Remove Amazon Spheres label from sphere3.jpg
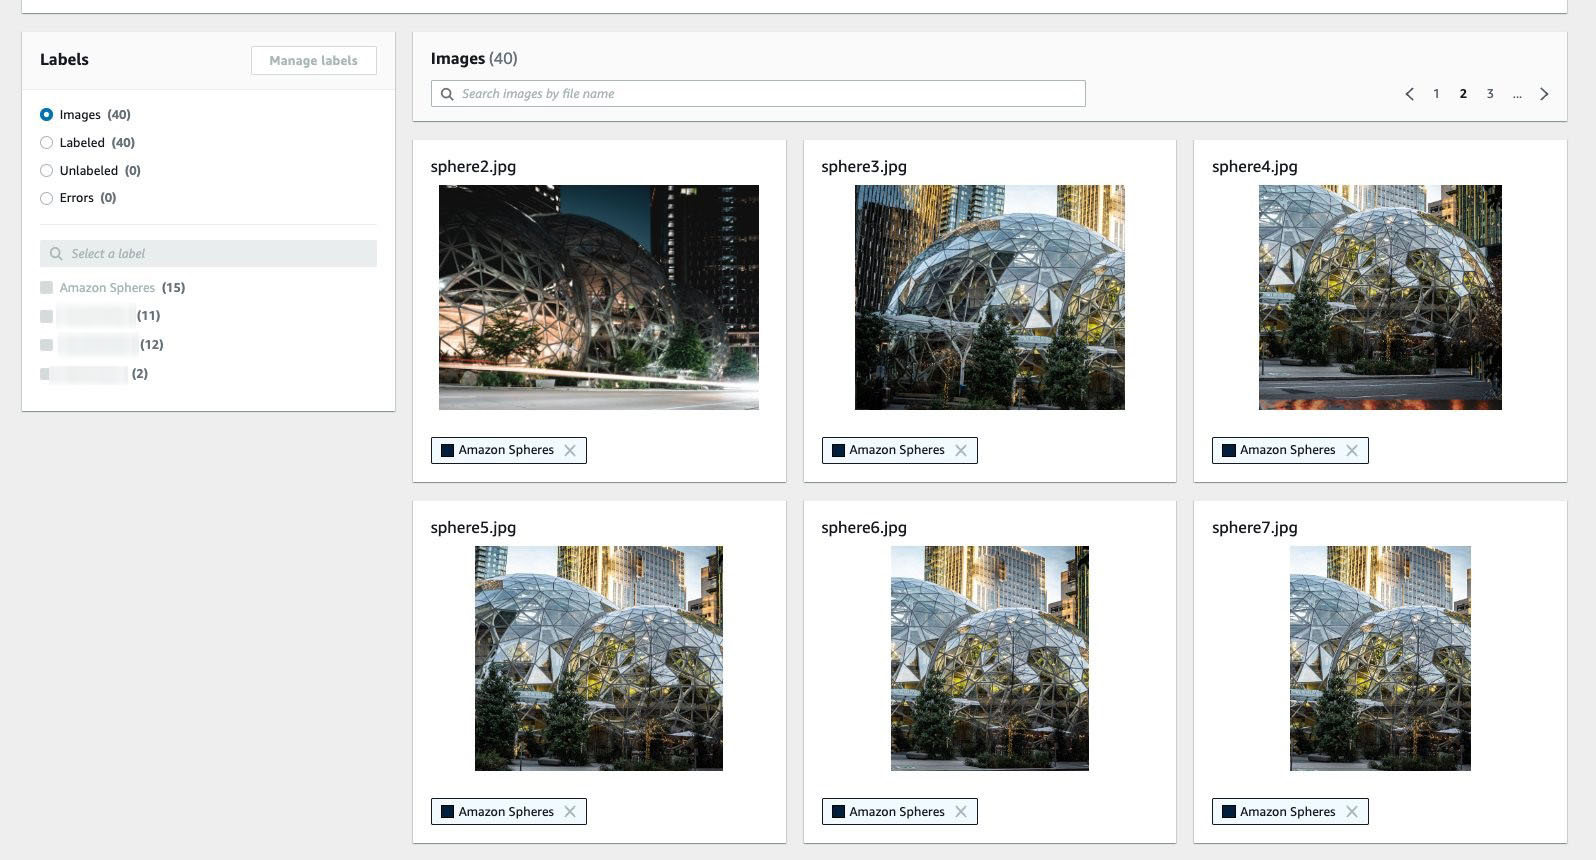1596x860 pixels. [x=961, y=450]
